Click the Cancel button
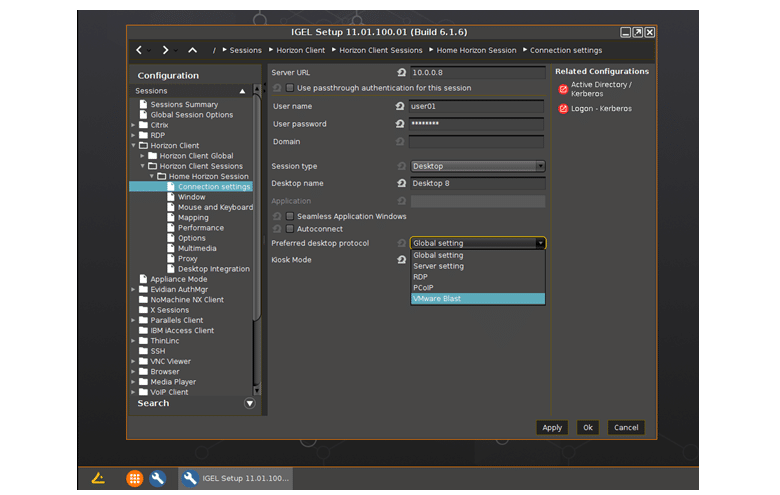Screen dimensions: 780x495 (626, 427)
